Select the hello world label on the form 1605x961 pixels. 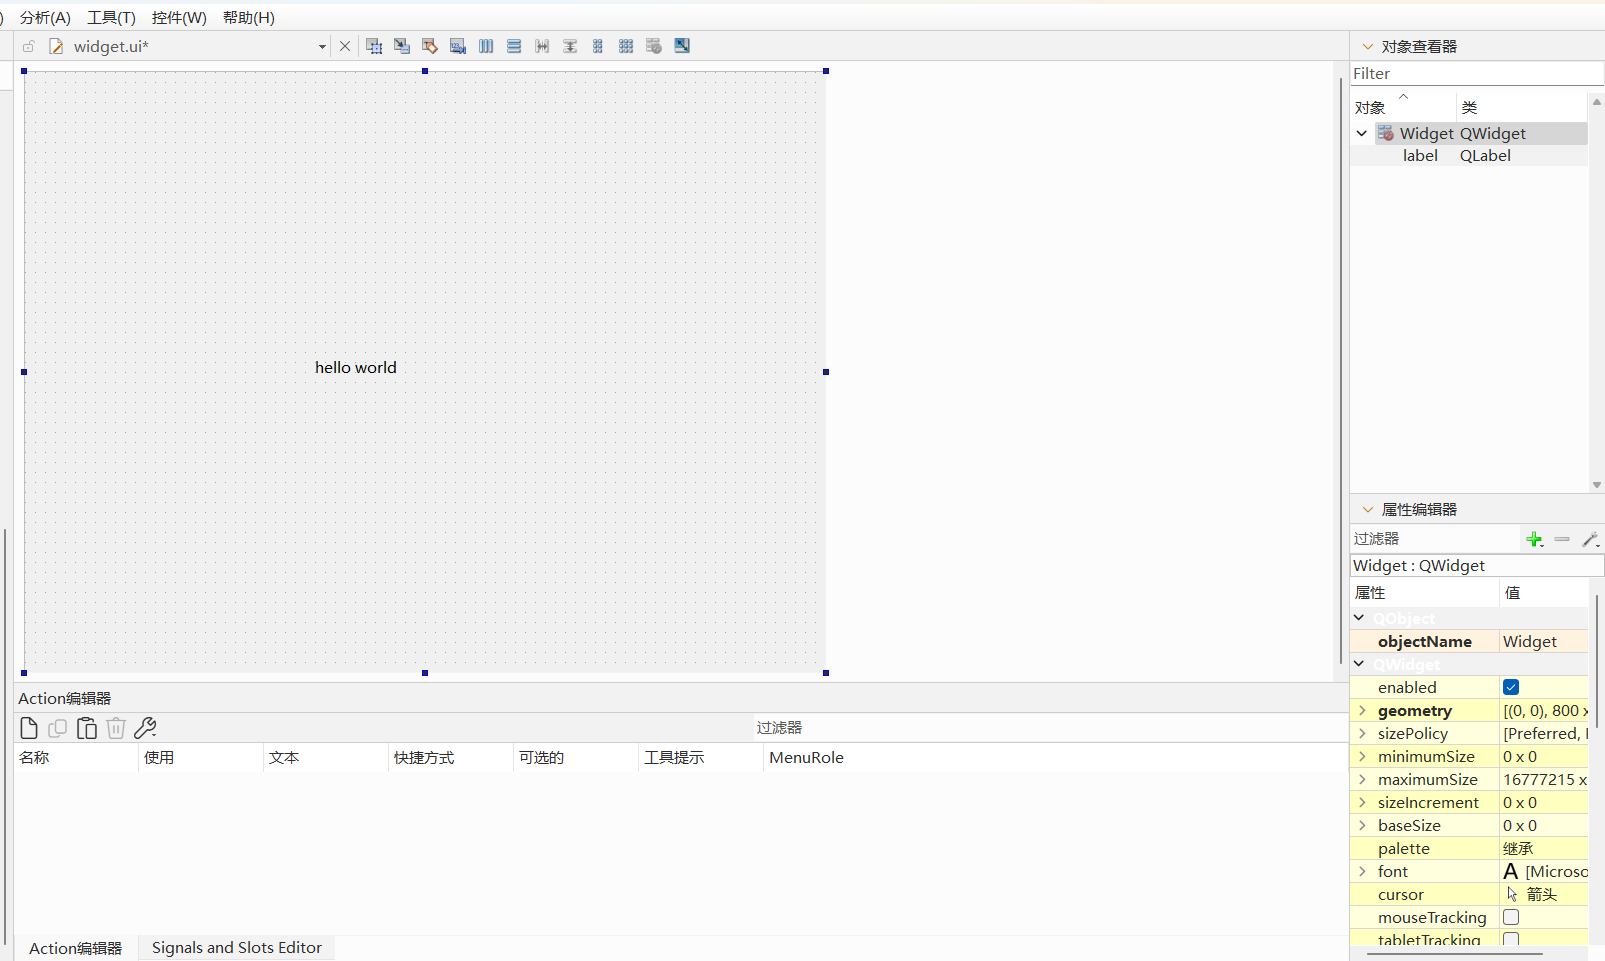click(x=356, y=367)
